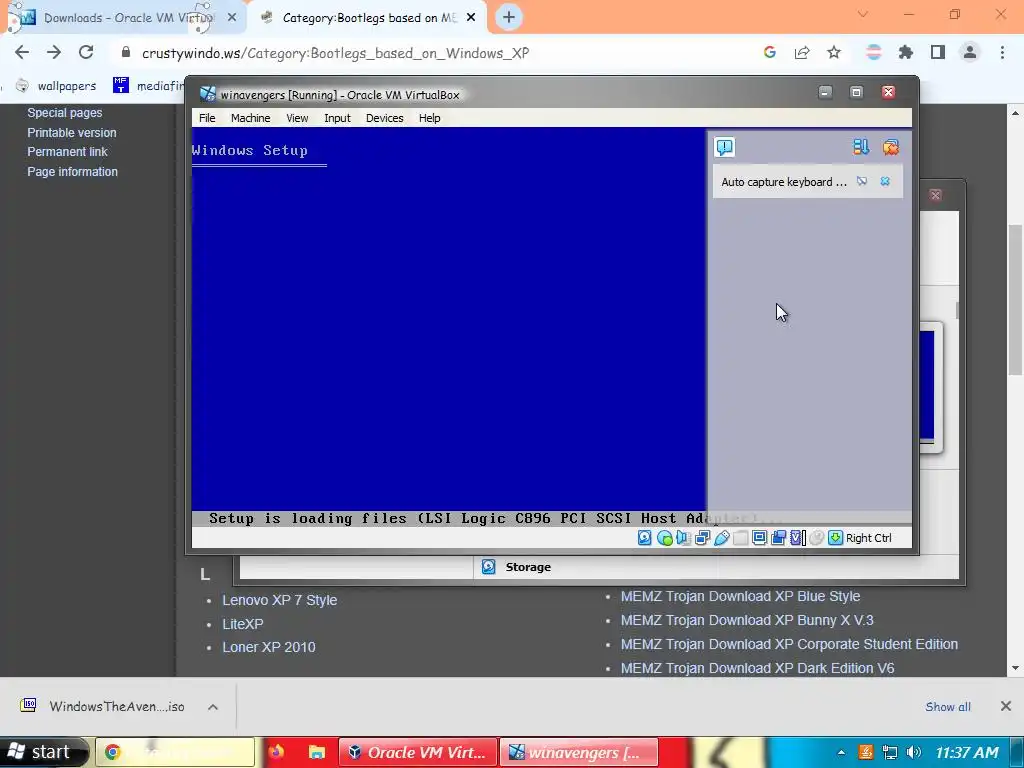The height and width of the screenshot is (768, 1024).
Task: Open the Devices menu
Action: coord(384,118)
